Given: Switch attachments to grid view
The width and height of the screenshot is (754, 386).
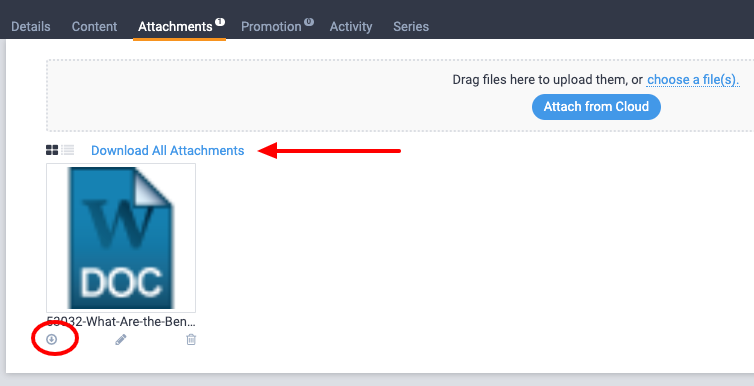Looking at the screenshot, I should click(52, 150).
